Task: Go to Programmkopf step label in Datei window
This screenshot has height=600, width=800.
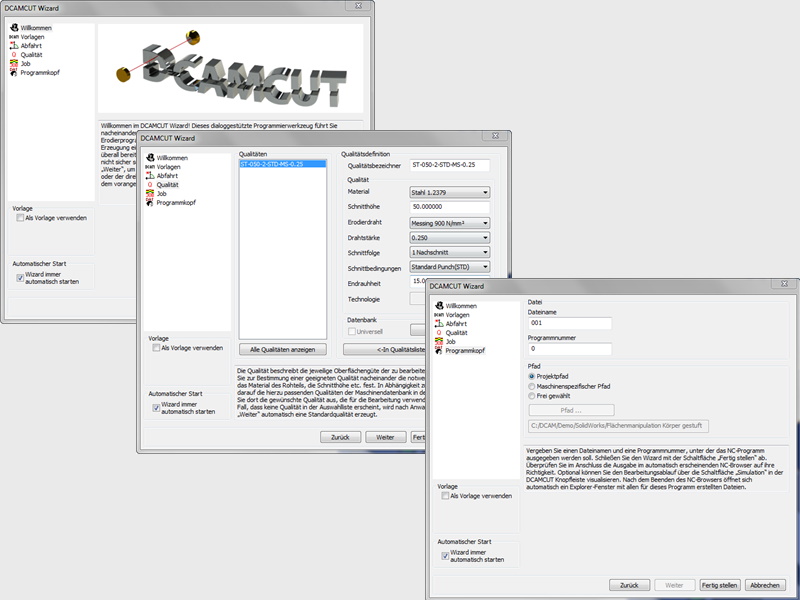Action: [465, 351]
